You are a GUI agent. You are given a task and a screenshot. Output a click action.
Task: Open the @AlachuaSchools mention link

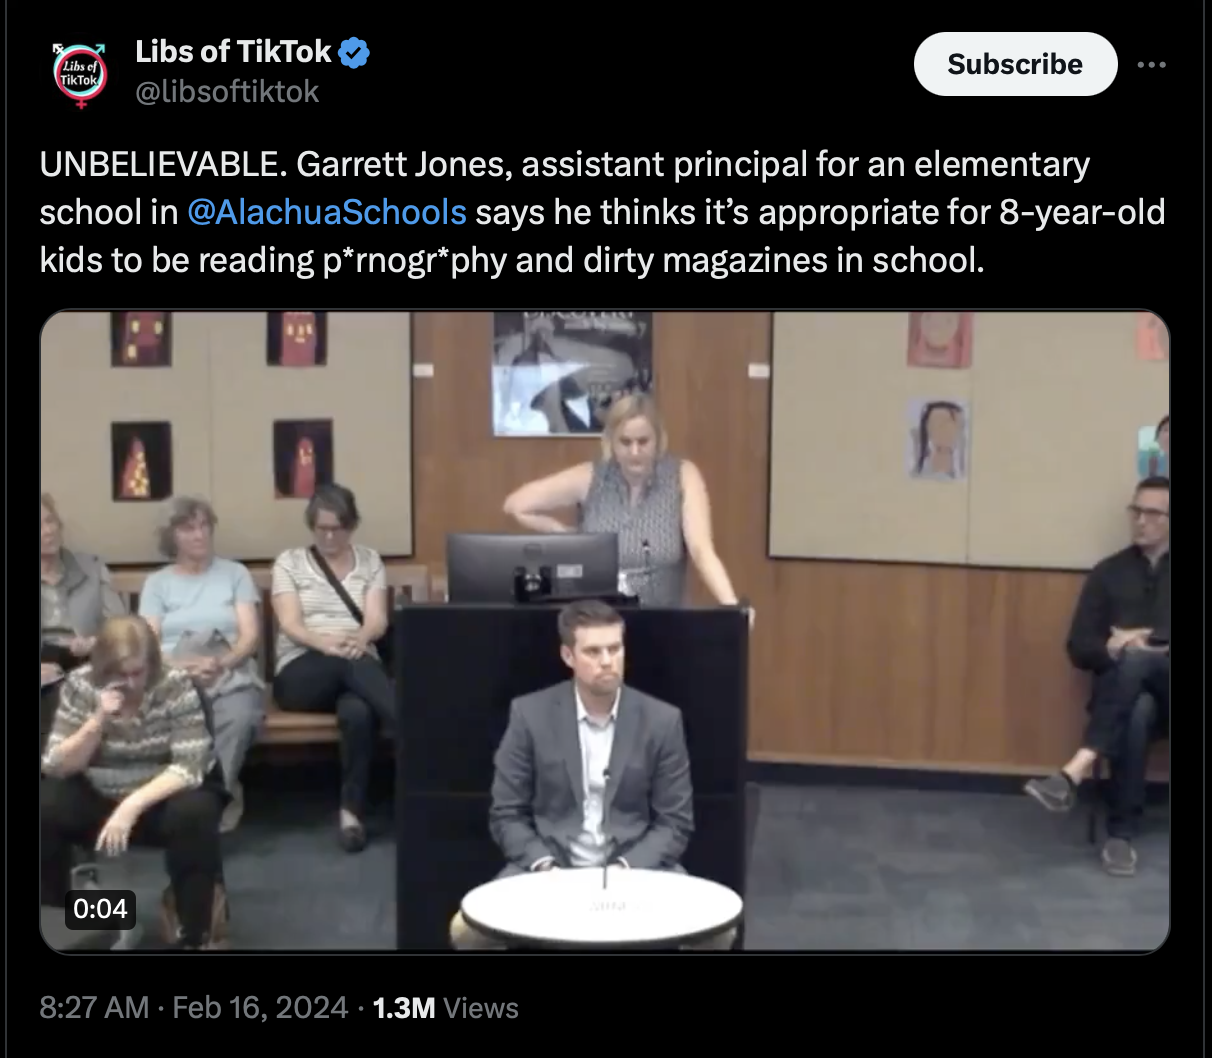[327, 212]
